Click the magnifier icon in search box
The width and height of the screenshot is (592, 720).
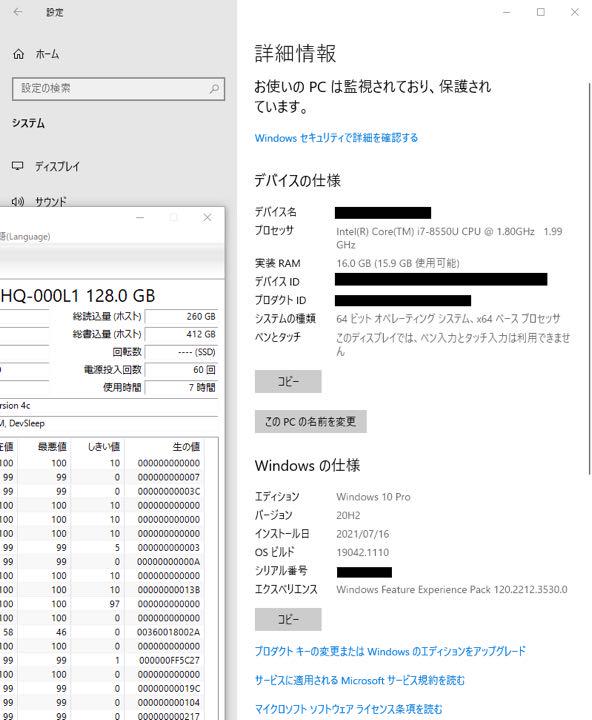(214, 89)
